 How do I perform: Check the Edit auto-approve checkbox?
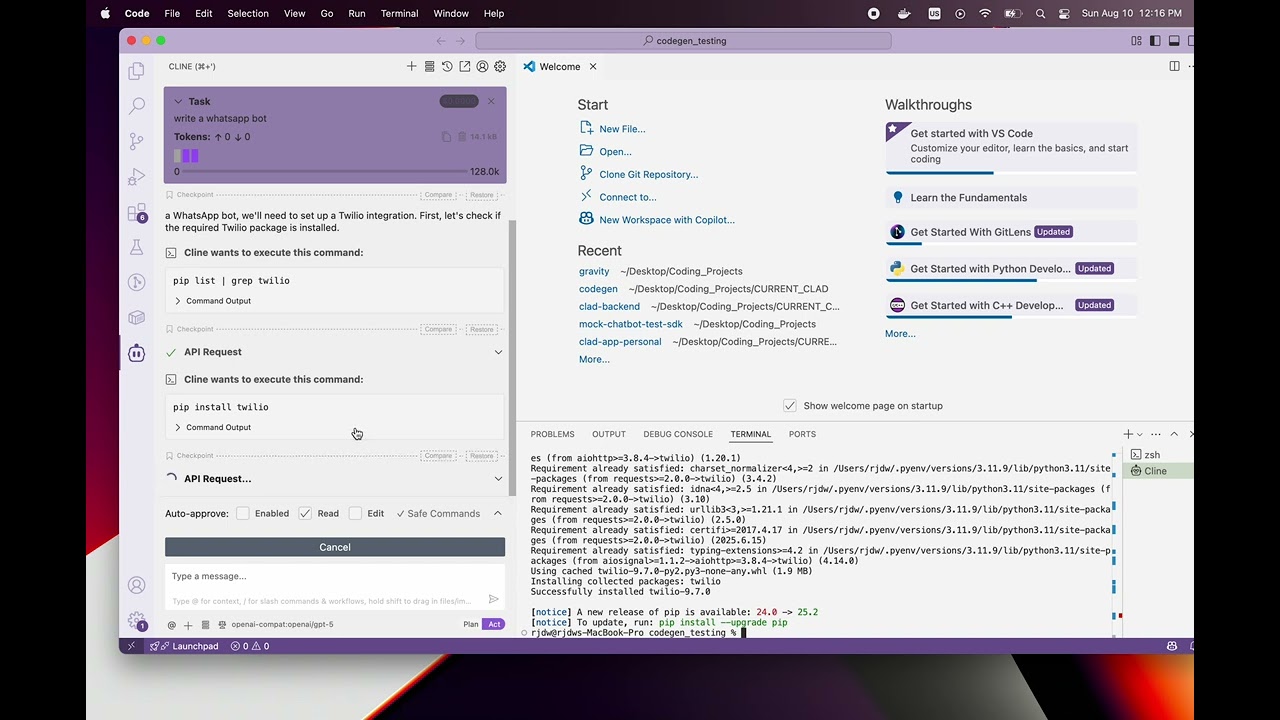pos(355,513)
